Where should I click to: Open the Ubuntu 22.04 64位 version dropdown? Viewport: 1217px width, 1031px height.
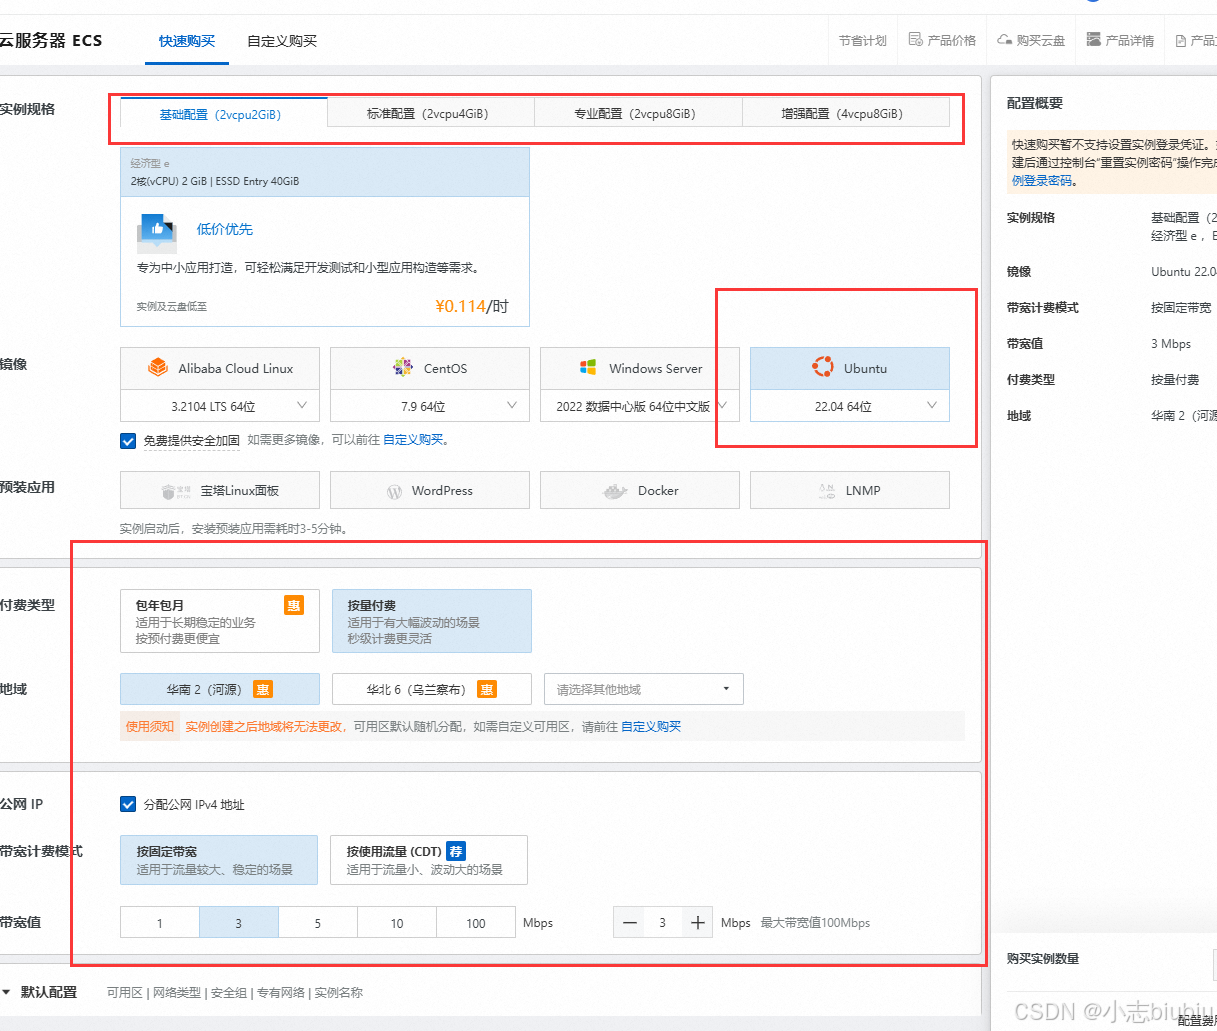[x=849, y=406]
